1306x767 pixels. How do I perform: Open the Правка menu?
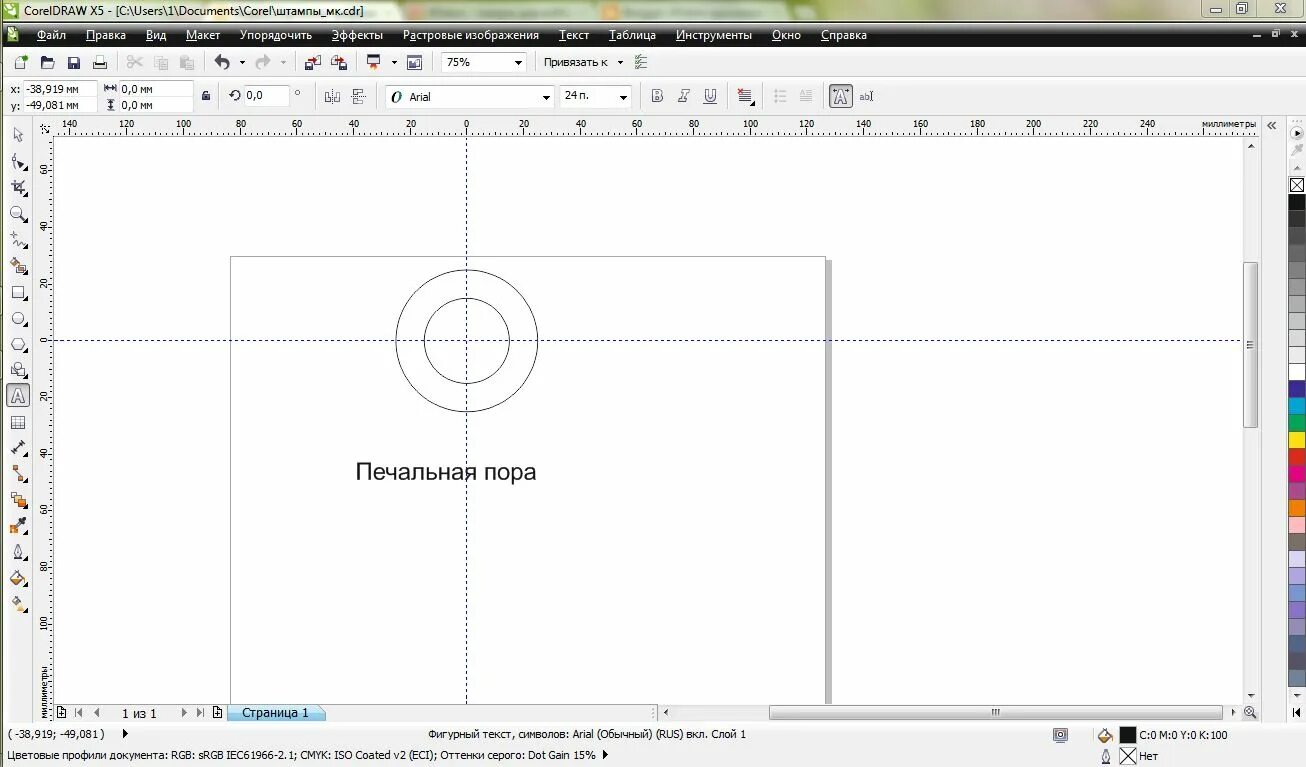tap(106, 35)
